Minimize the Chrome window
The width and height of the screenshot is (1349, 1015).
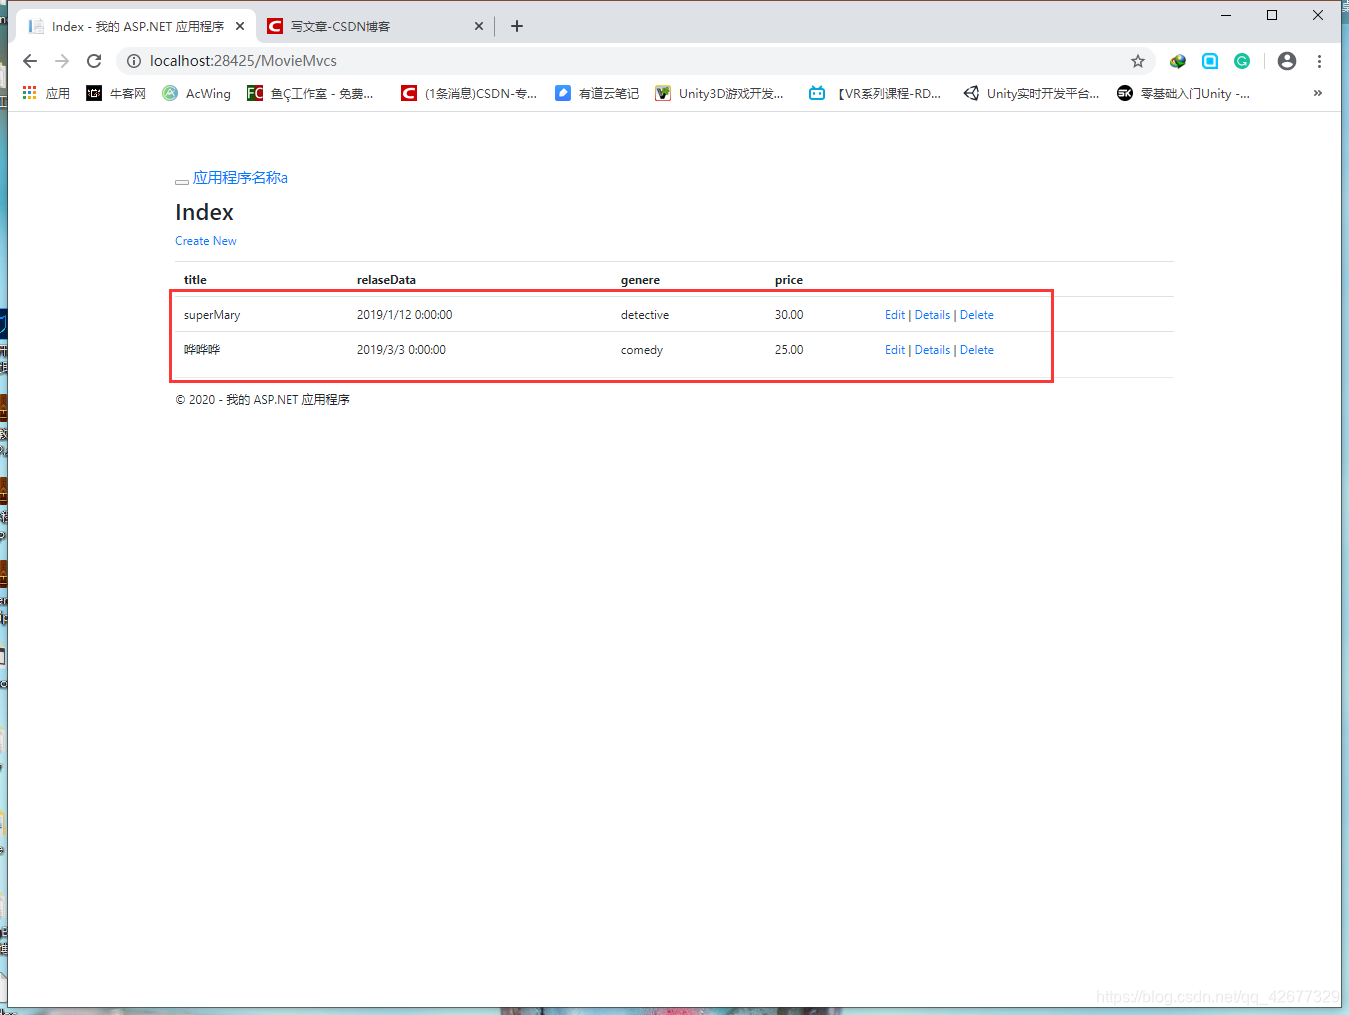point(1226,15)
